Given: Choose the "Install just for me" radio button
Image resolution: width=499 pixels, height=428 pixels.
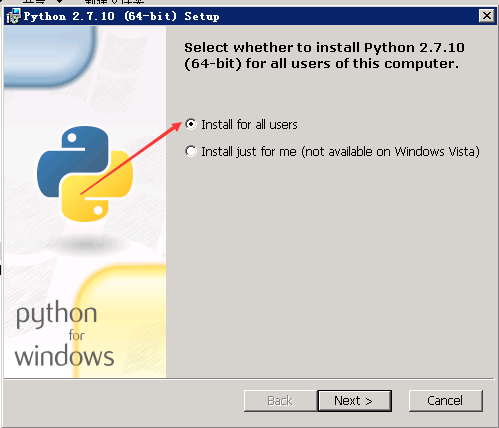Looking at the screenshot, I should (191, 151).
